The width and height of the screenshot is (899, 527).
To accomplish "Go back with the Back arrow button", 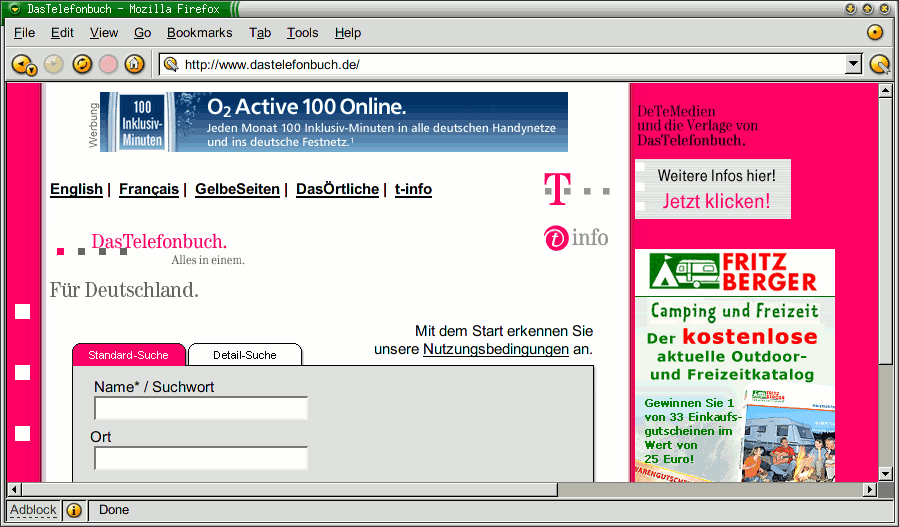I will [x=24, y=64].
